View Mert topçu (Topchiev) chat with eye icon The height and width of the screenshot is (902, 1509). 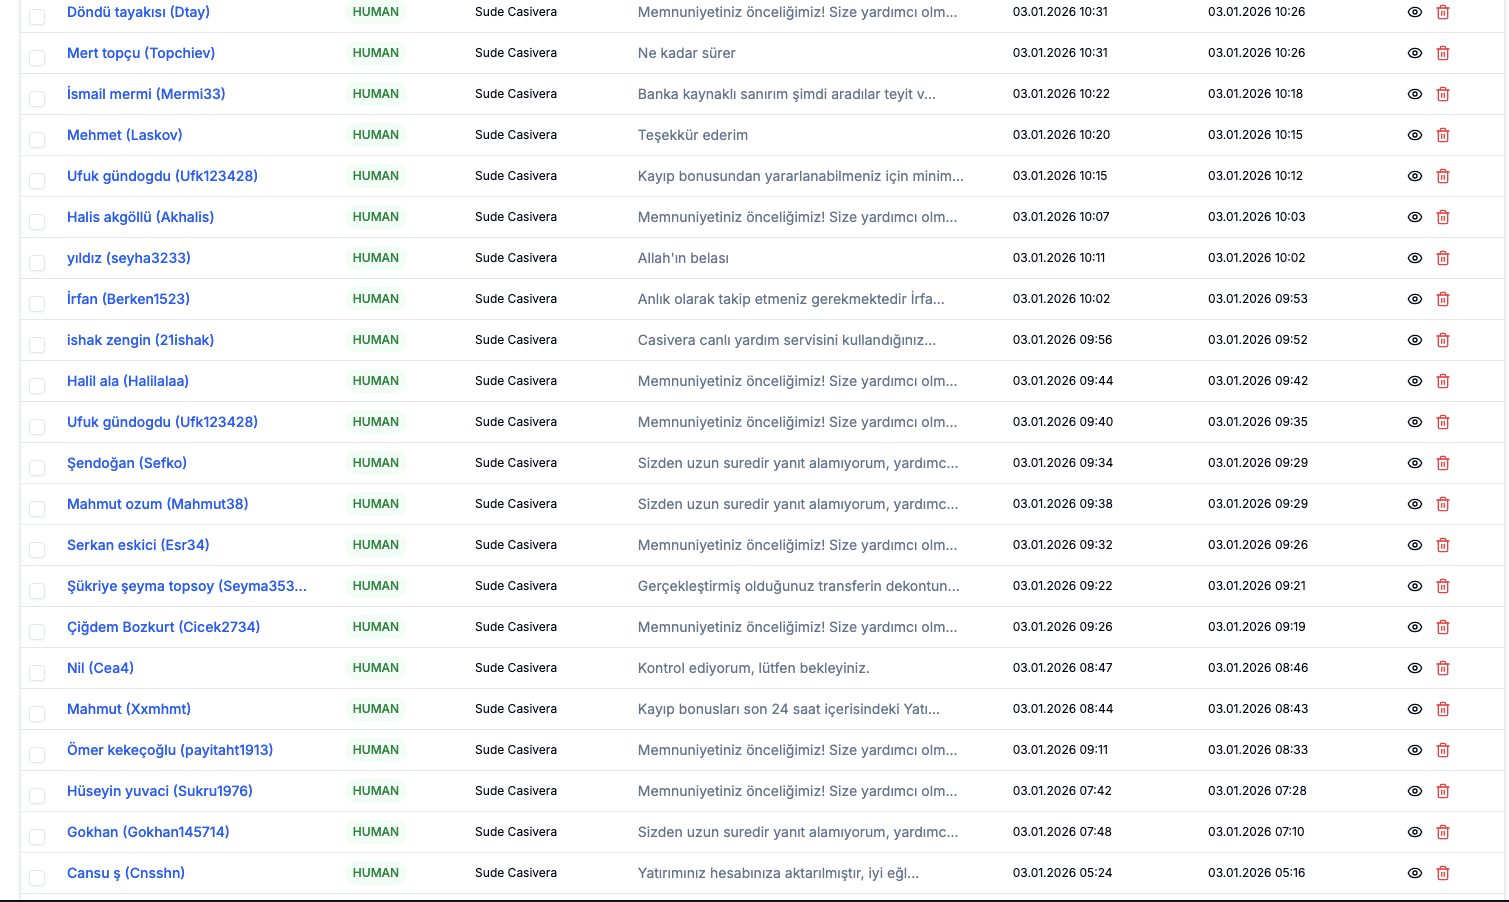(x=1414, y=53)
